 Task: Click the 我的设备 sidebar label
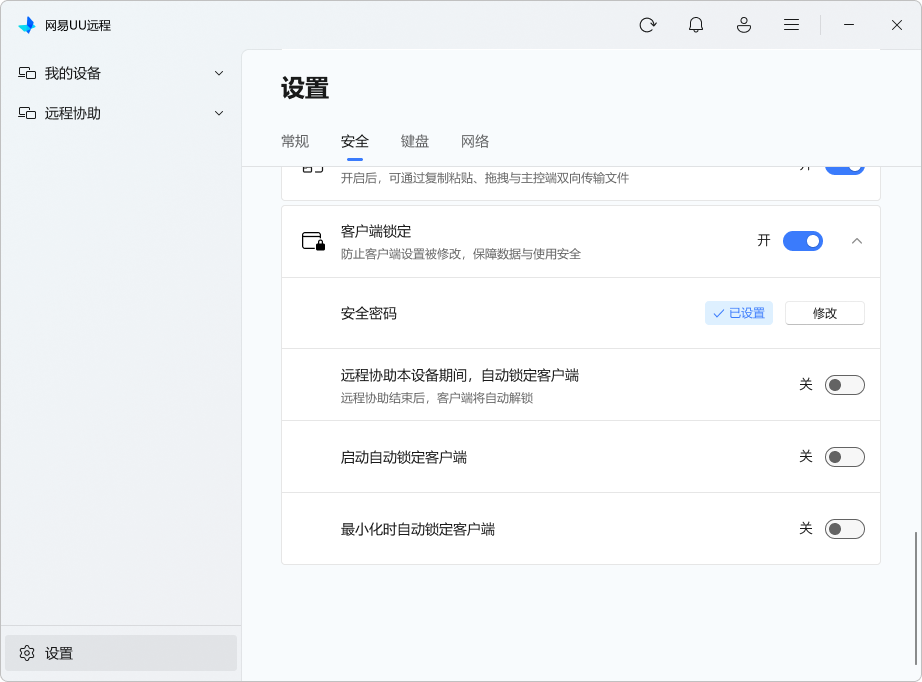pyautogui.click(x=73, y=73)
